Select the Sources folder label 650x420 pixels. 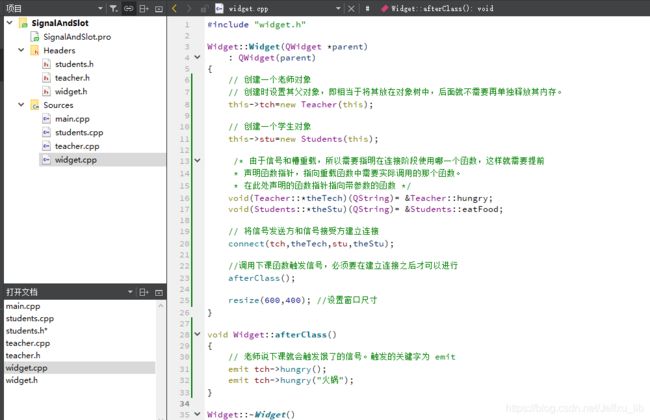58,105
